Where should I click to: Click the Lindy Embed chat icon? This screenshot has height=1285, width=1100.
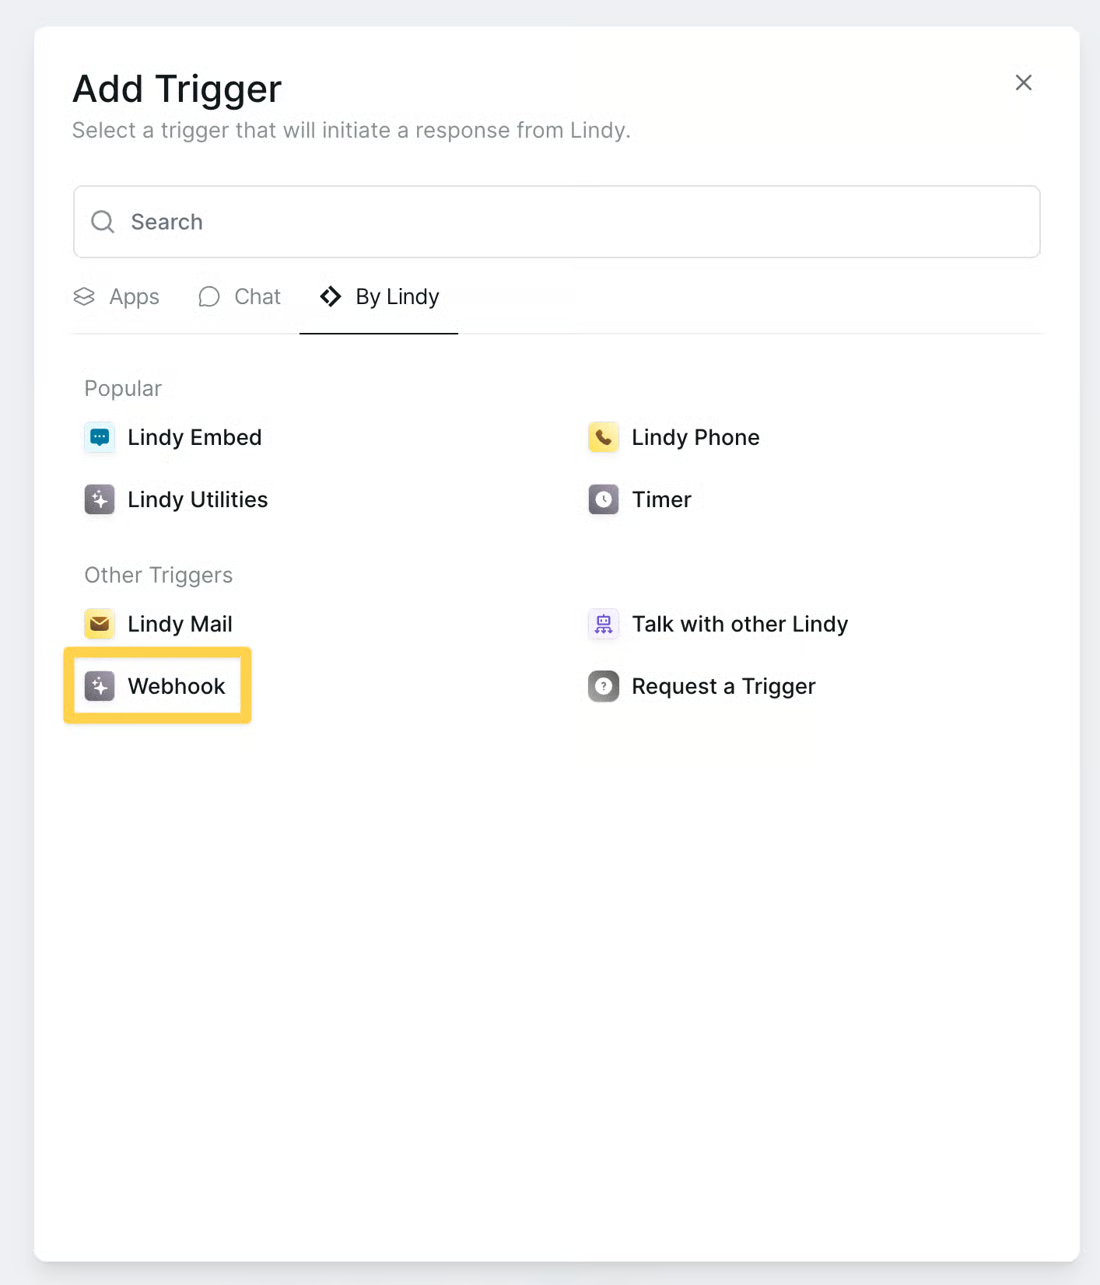(99, 437)
